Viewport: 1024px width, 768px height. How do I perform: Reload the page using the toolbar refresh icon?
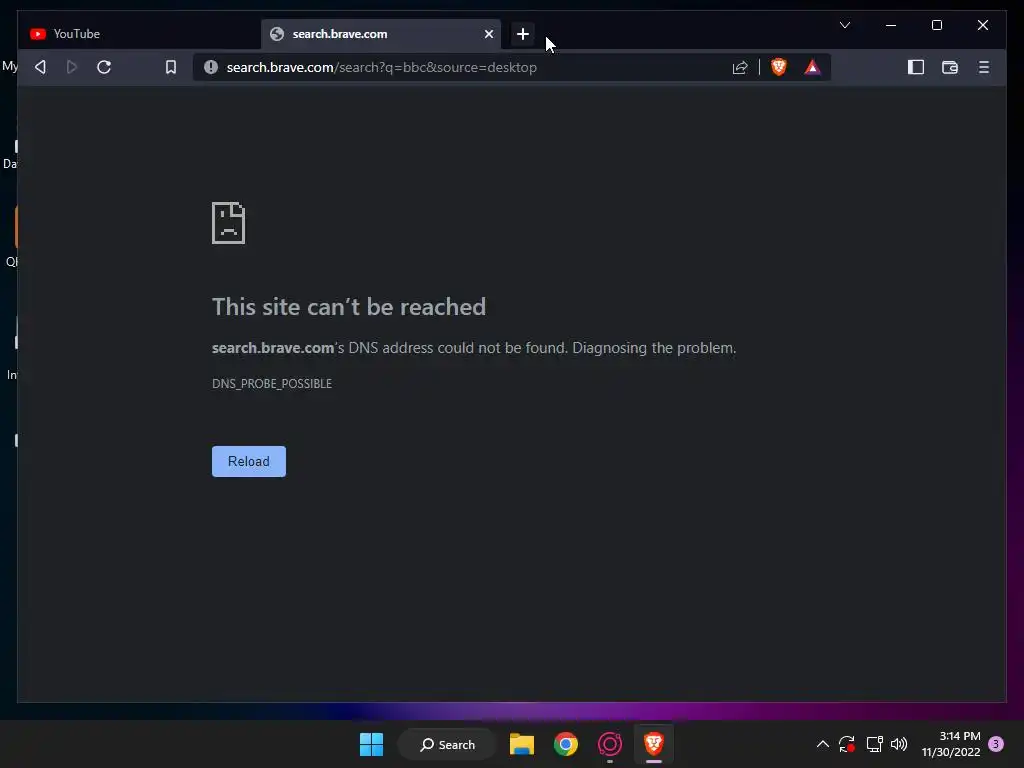tap(104, 67)
